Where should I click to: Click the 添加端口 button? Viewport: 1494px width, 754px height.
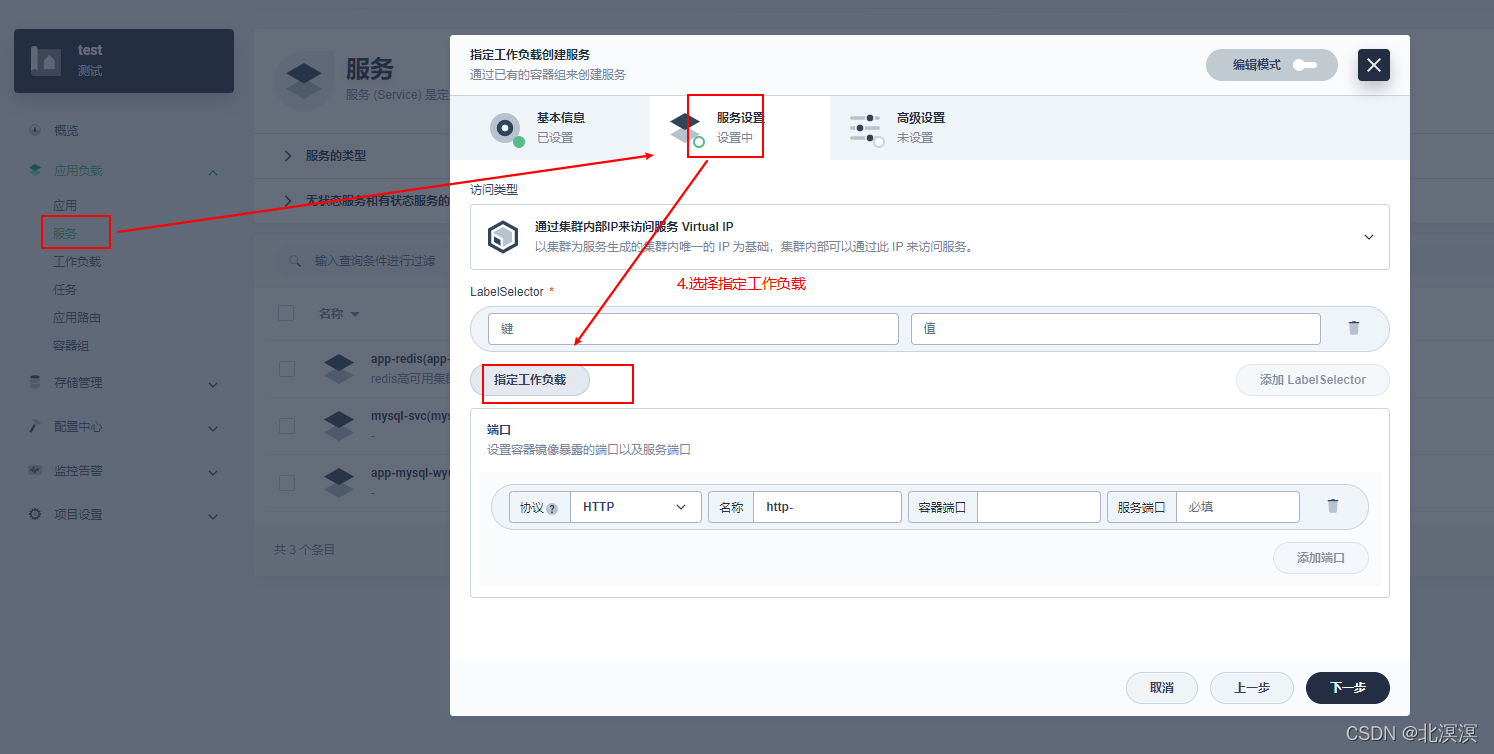click(x=1321, y=558)
